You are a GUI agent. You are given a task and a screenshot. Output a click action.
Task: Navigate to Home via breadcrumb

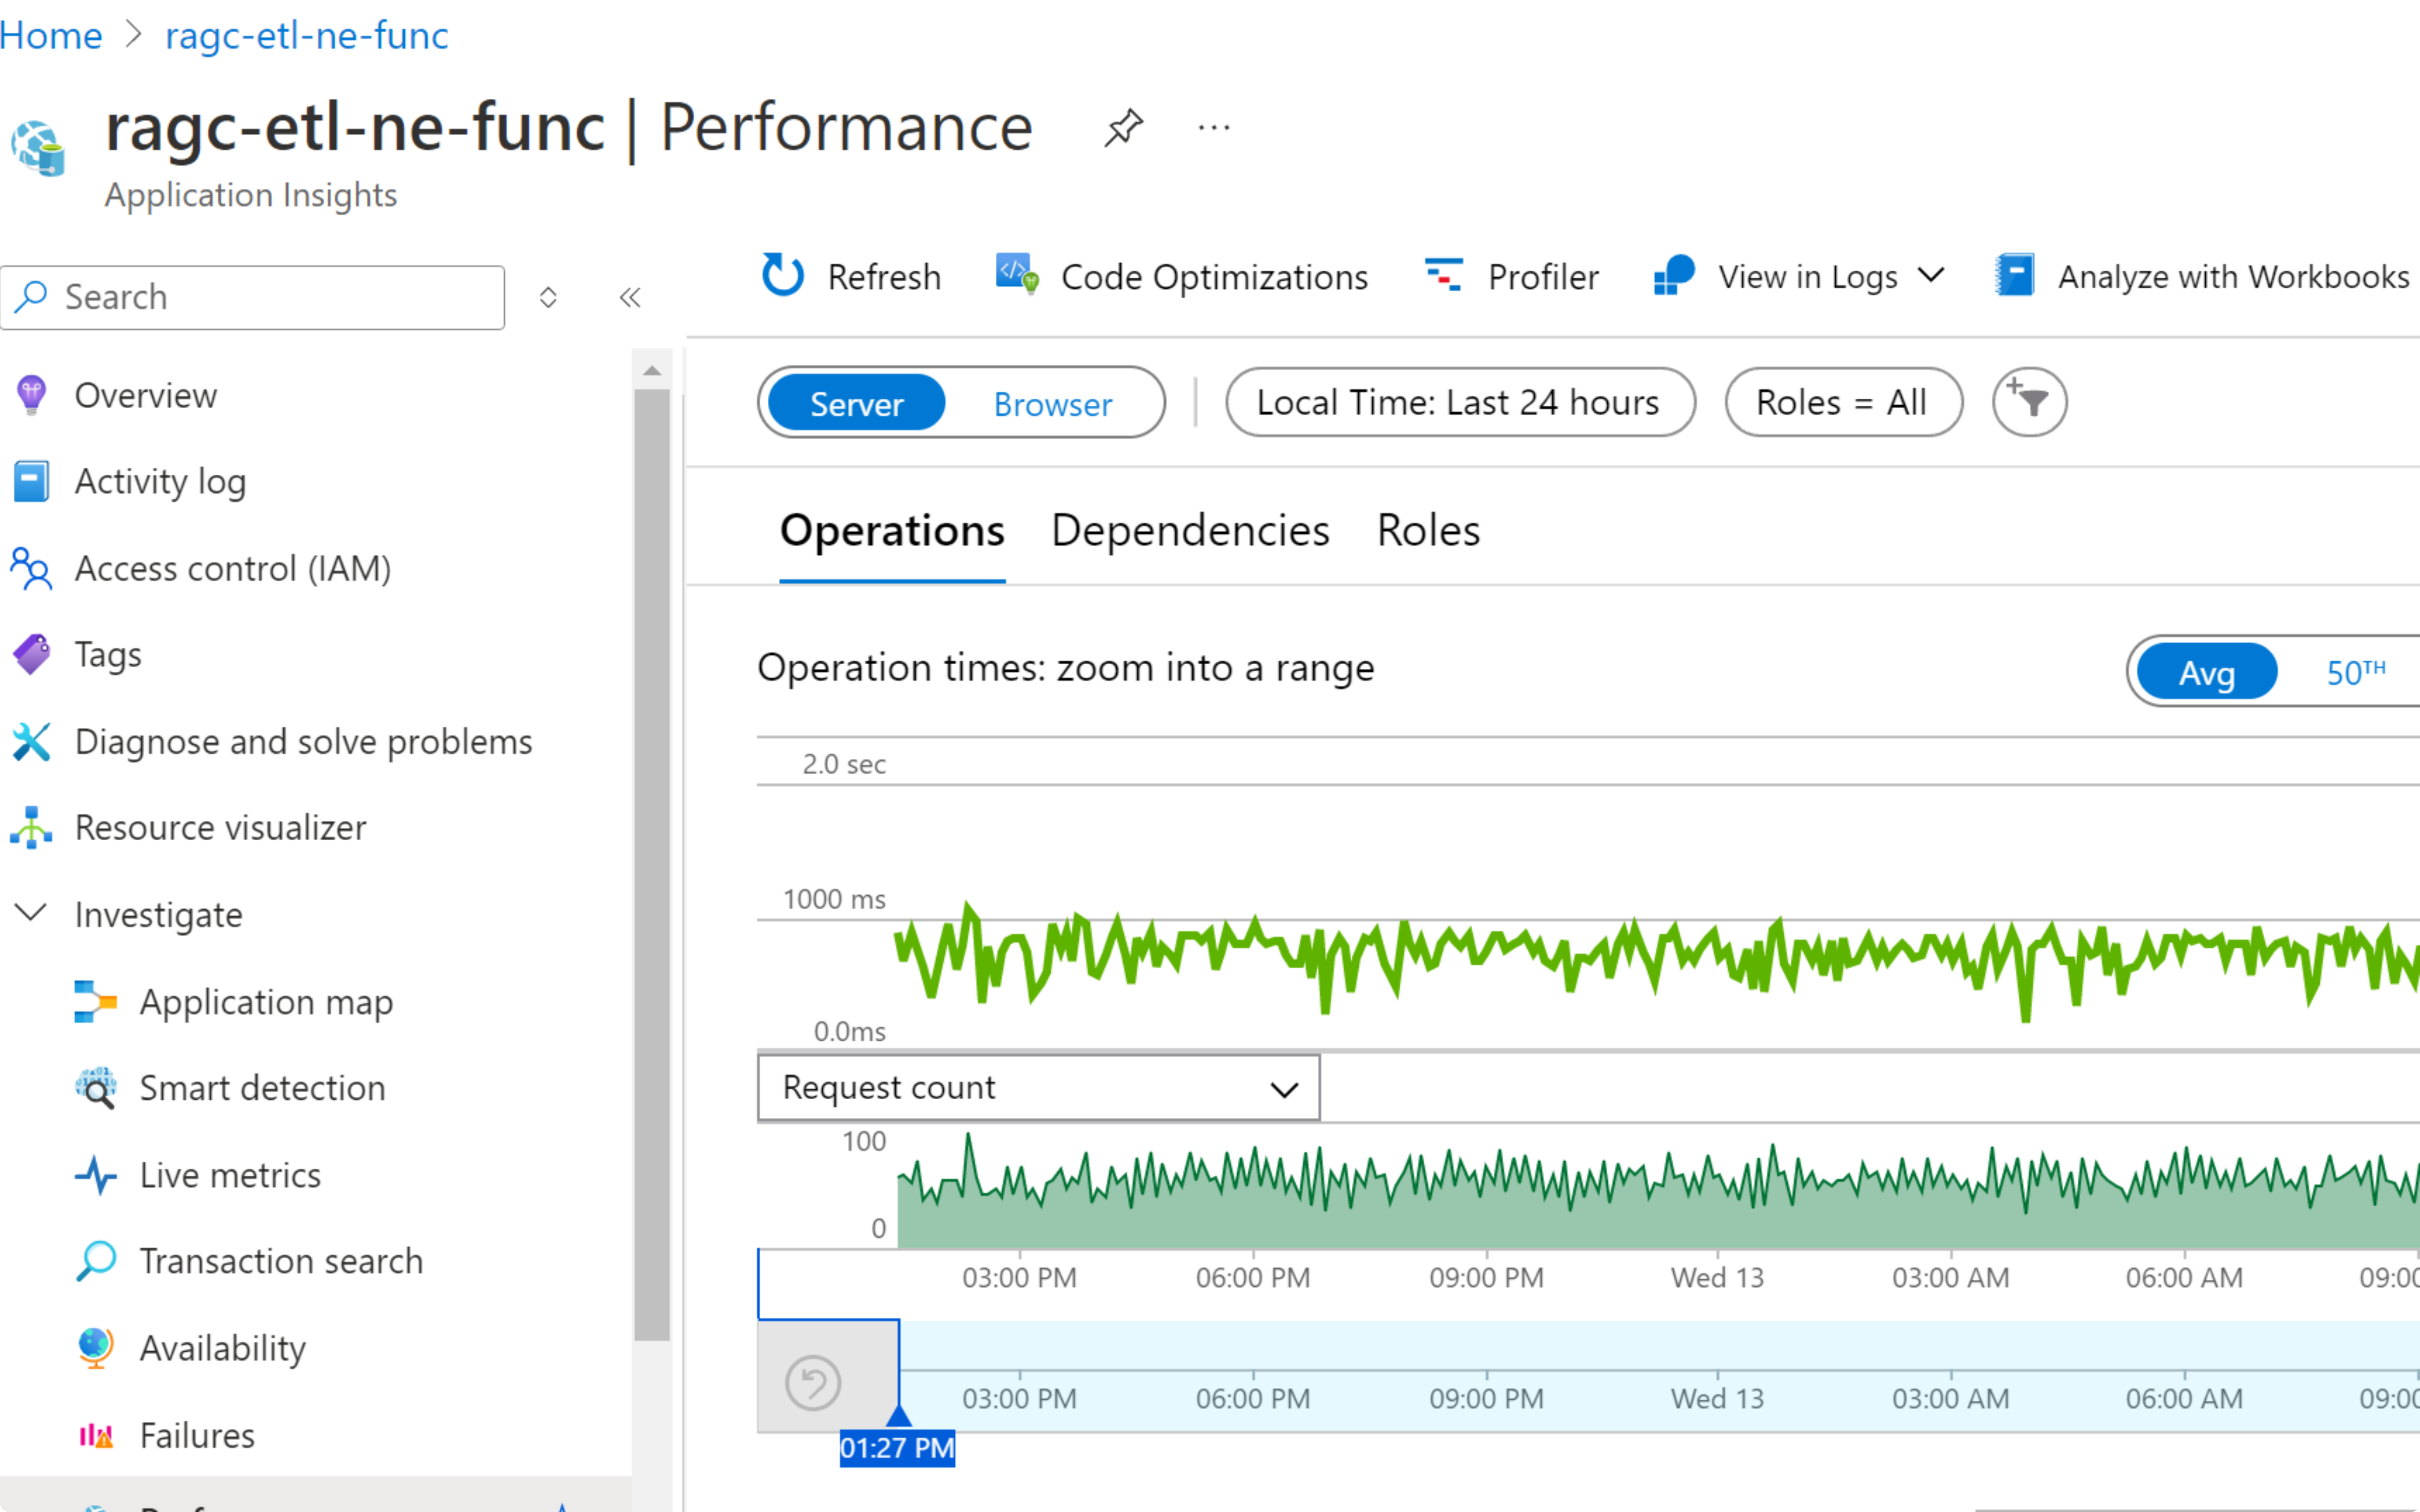click(x=51, y=36)
